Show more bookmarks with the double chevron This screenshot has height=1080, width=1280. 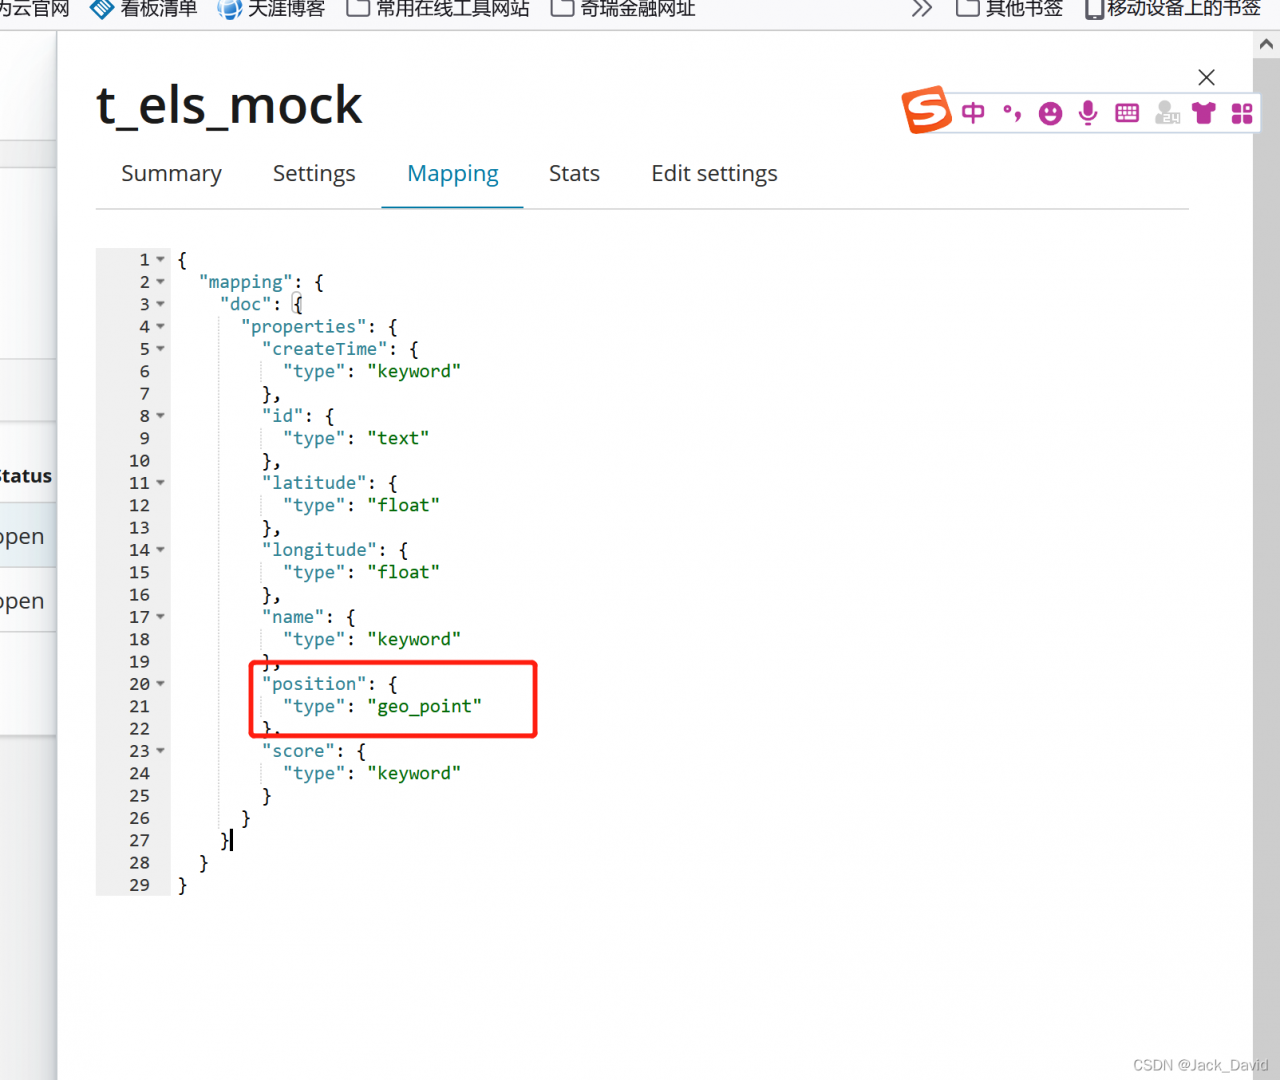click(x=922, y=9)
